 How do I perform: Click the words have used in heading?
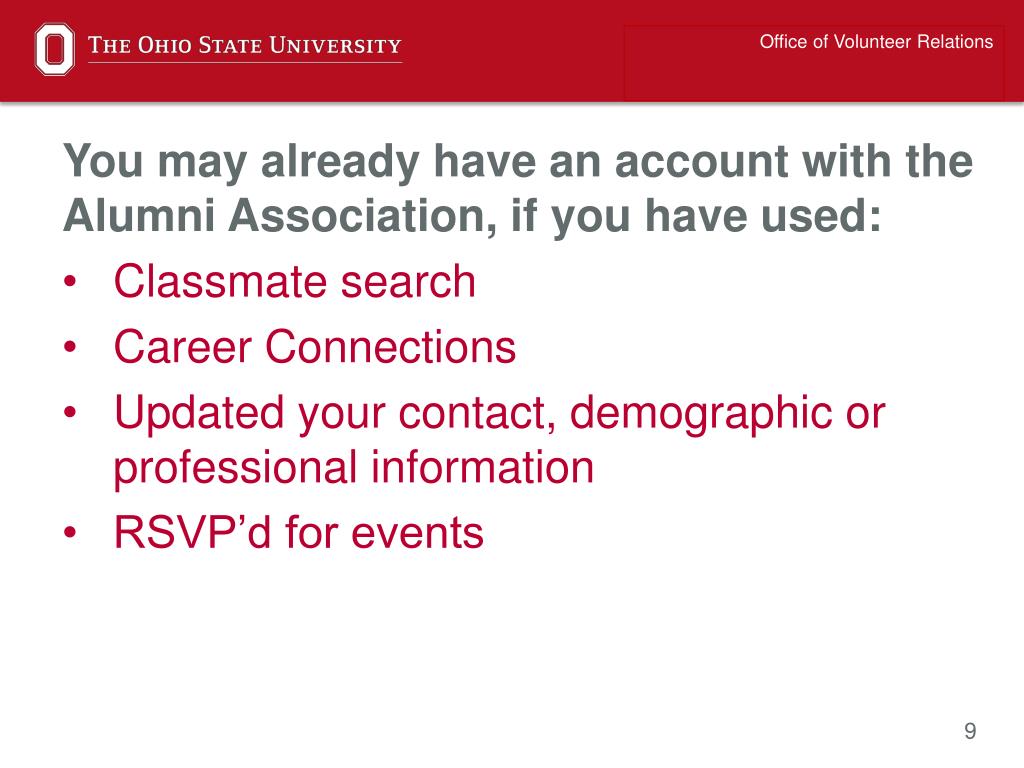763,215
